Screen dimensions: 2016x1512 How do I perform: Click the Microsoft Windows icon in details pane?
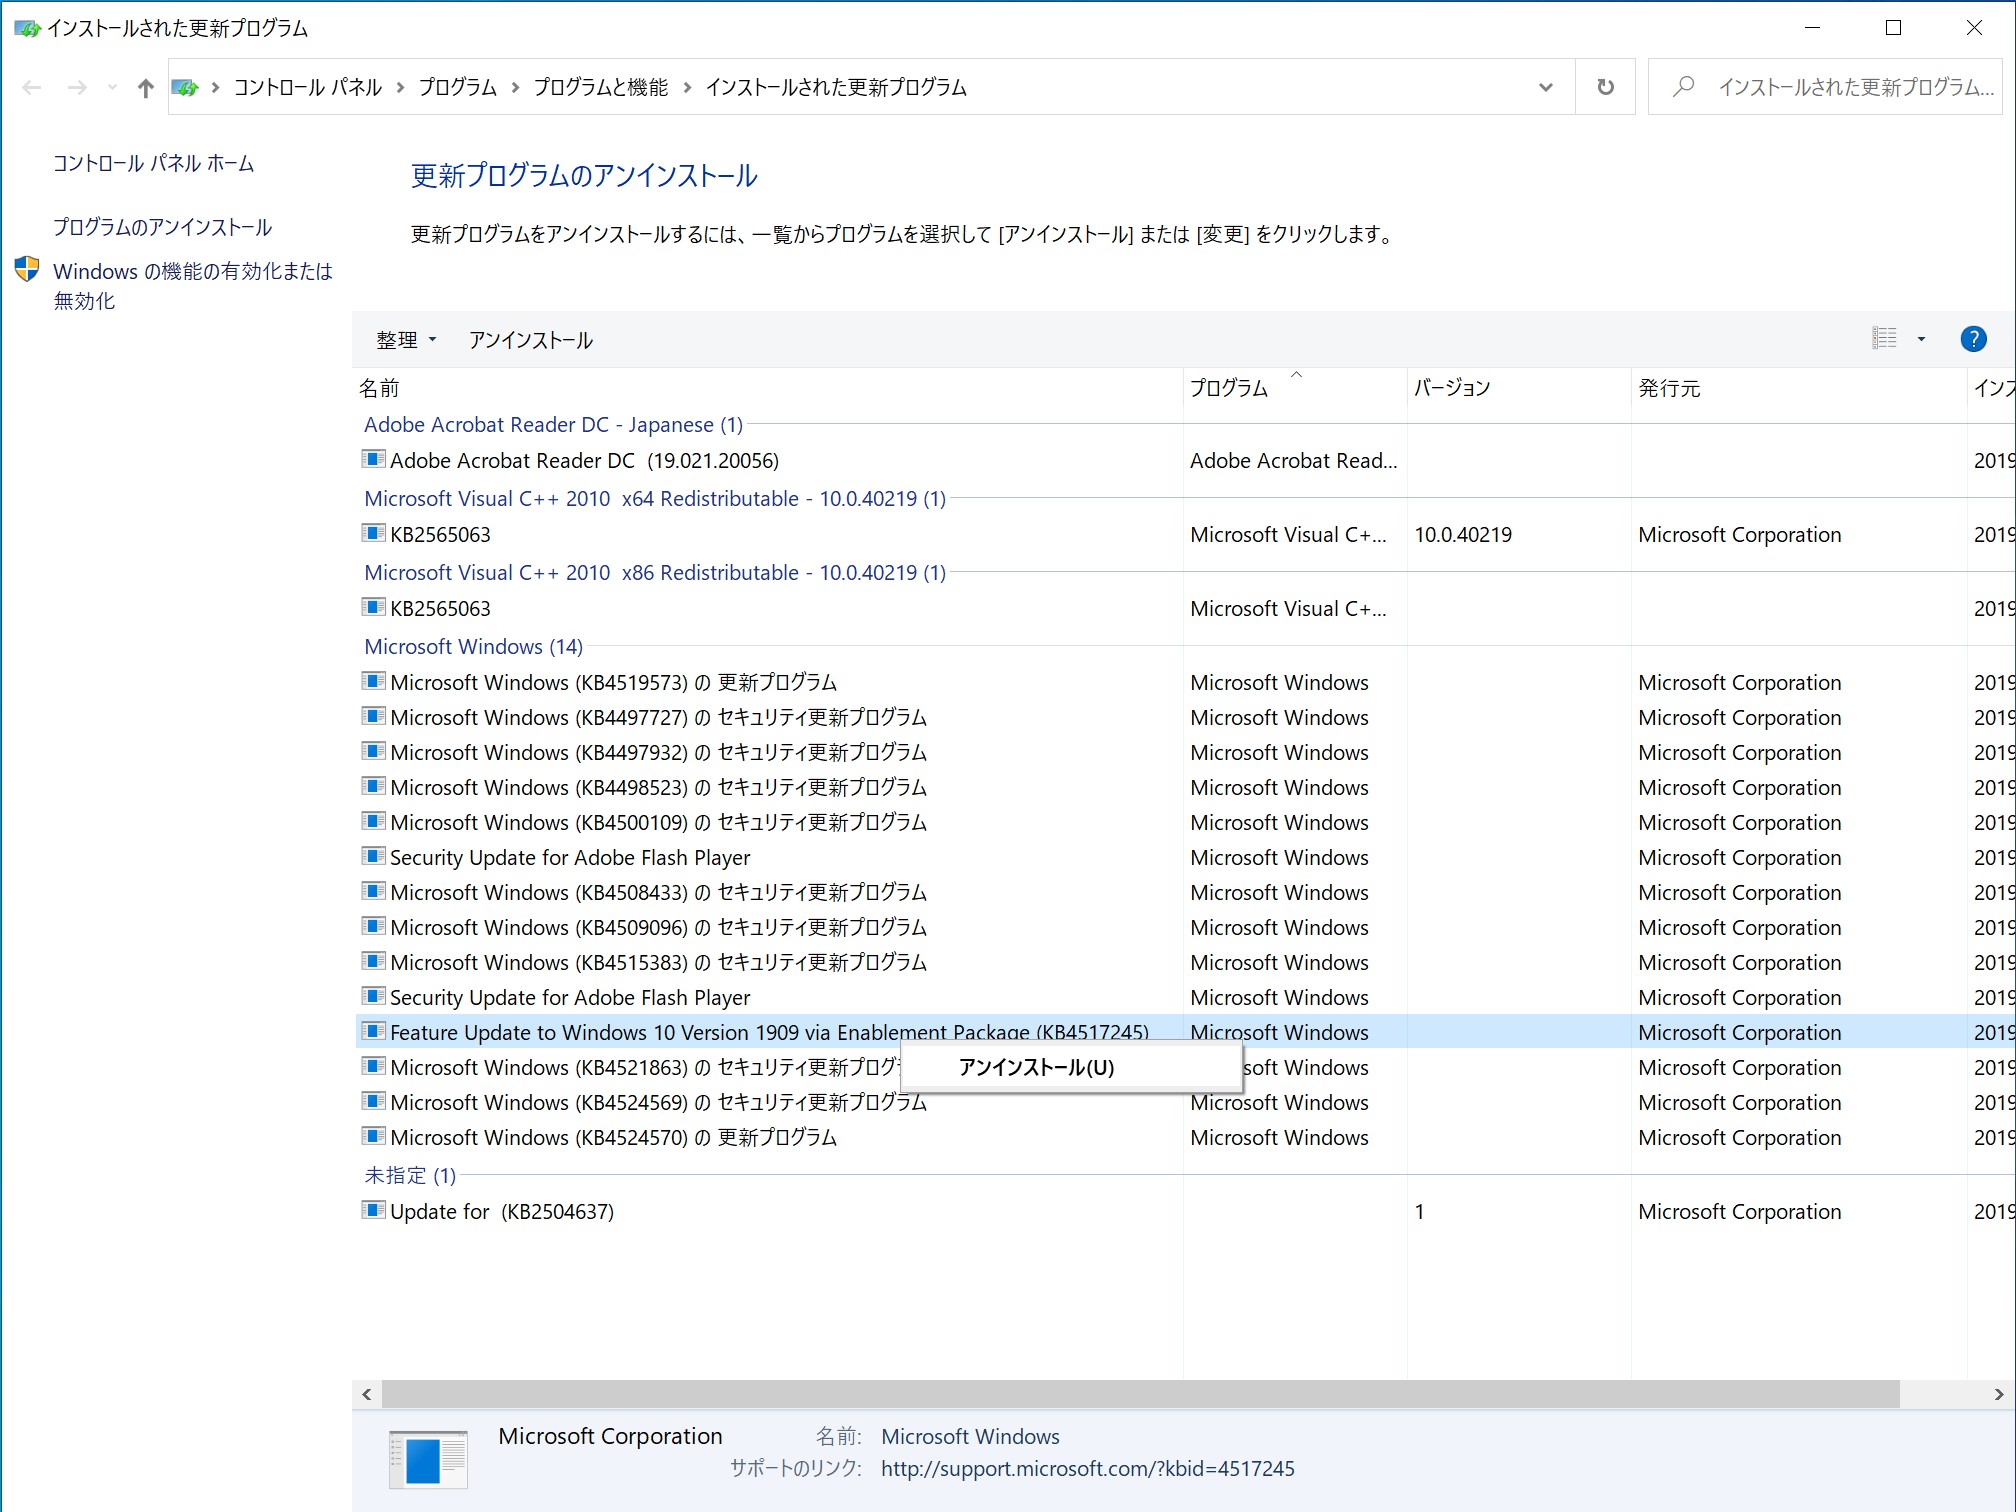point(427,1459)
